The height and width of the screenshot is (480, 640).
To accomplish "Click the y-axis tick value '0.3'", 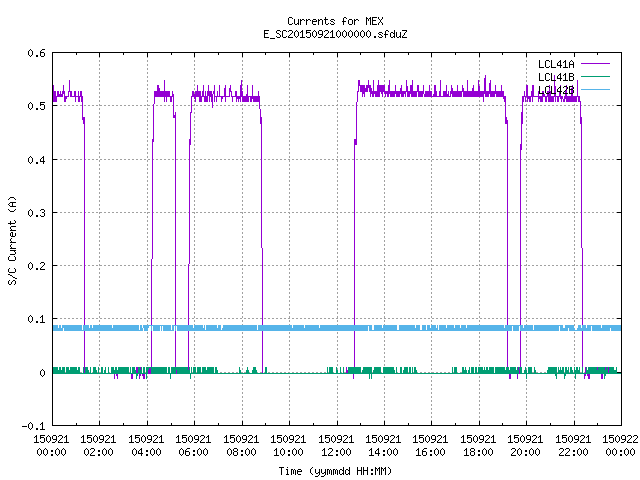I will (36, 213).
